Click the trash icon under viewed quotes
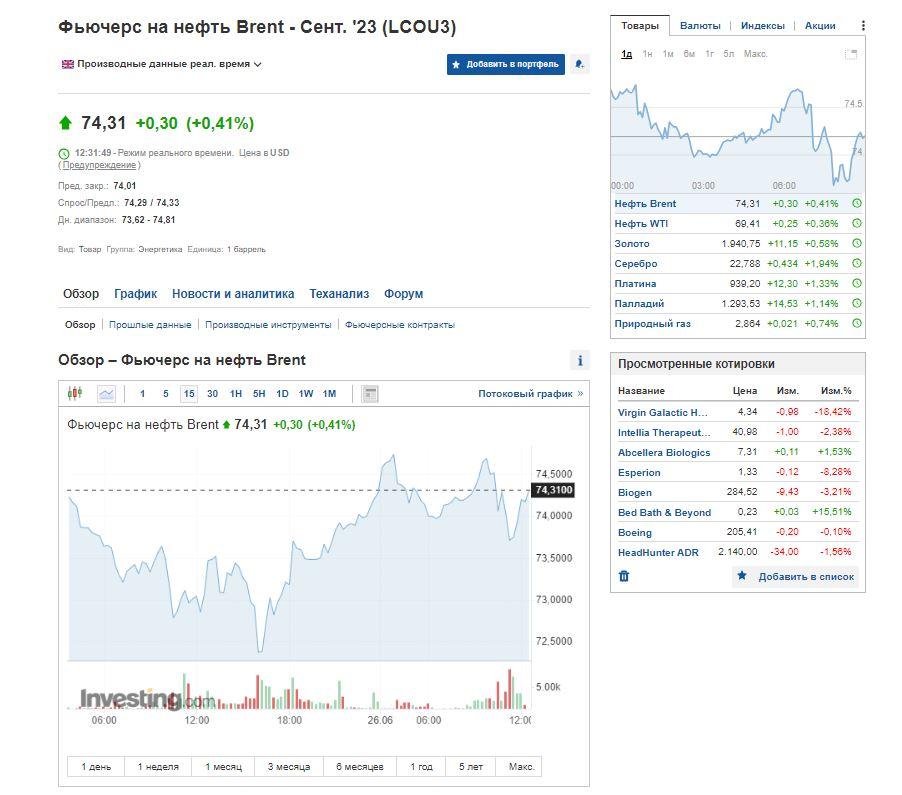This screenshot has width=902, height=795. (624, 576)
